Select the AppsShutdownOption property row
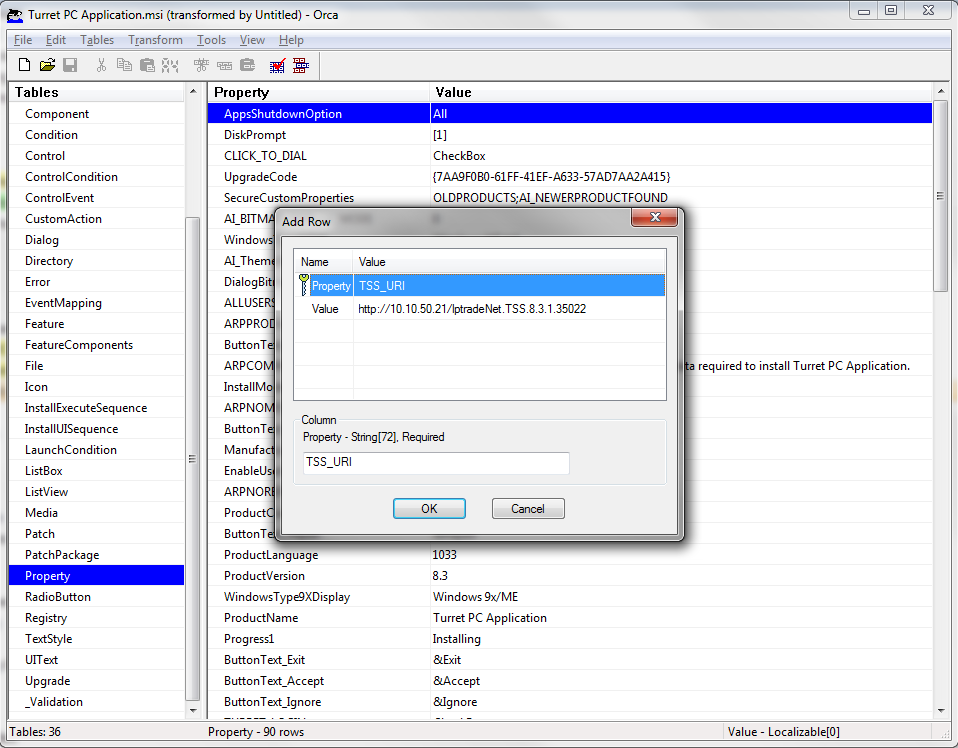Image resolution: width=958 pixels, height=748 pixels. click(569, 114)
